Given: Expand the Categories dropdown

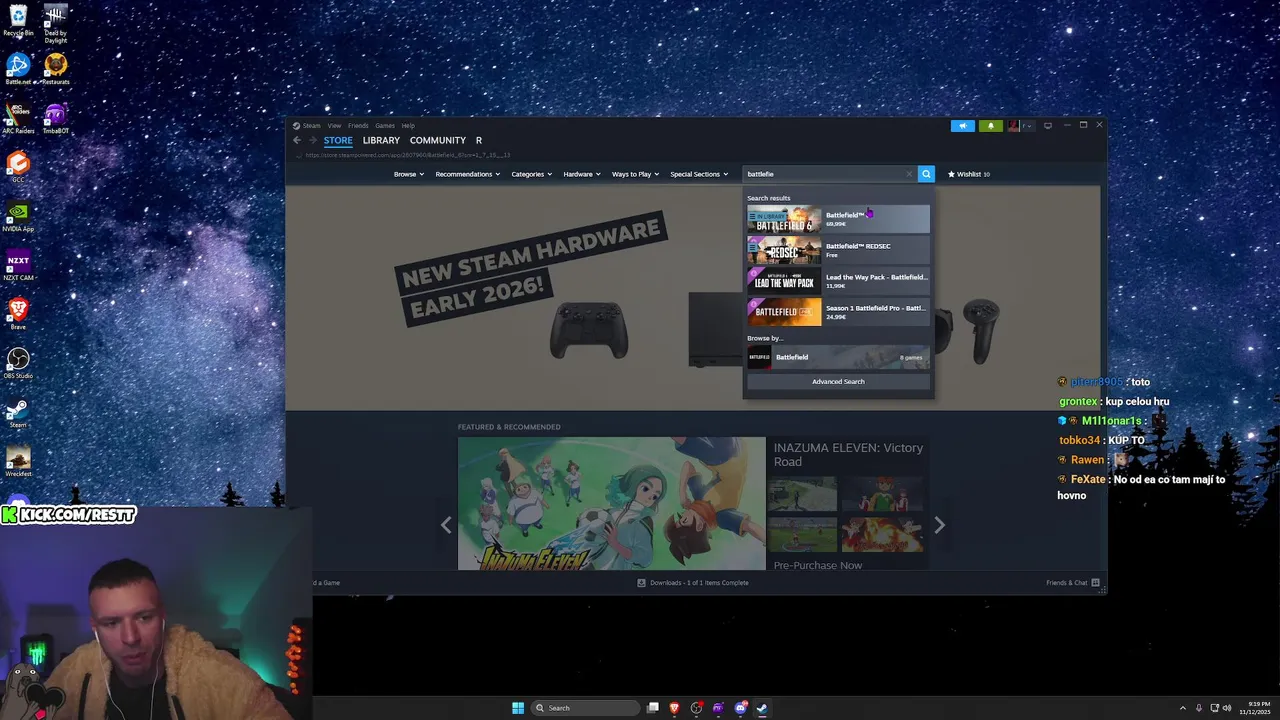Looking at the screenshot, I should click(x=531, y=174).
